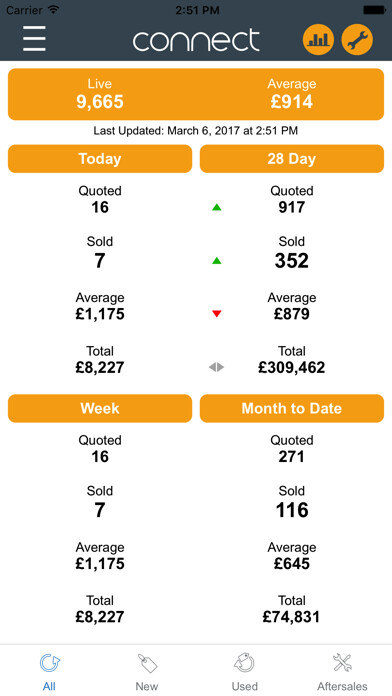Screen dimensions: 392x696
Task: Tap the Week header button
Action: pos(100,408)
